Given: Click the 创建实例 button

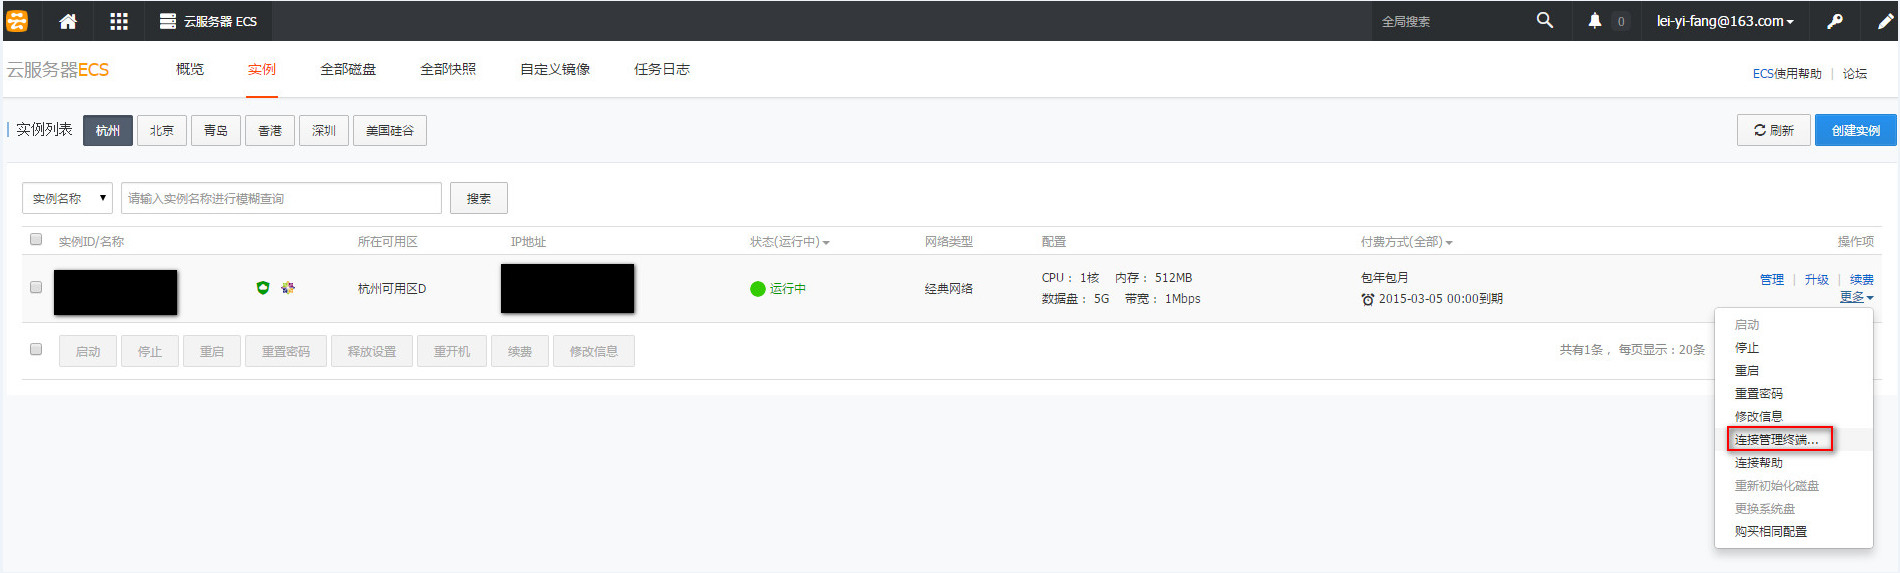Looking at the screenshot, I should [1855, 130].
